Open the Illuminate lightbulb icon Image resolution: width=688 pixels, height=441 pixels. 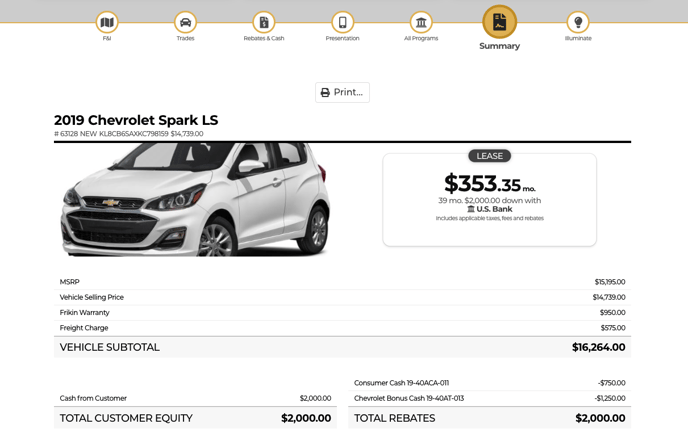point(578,22)
